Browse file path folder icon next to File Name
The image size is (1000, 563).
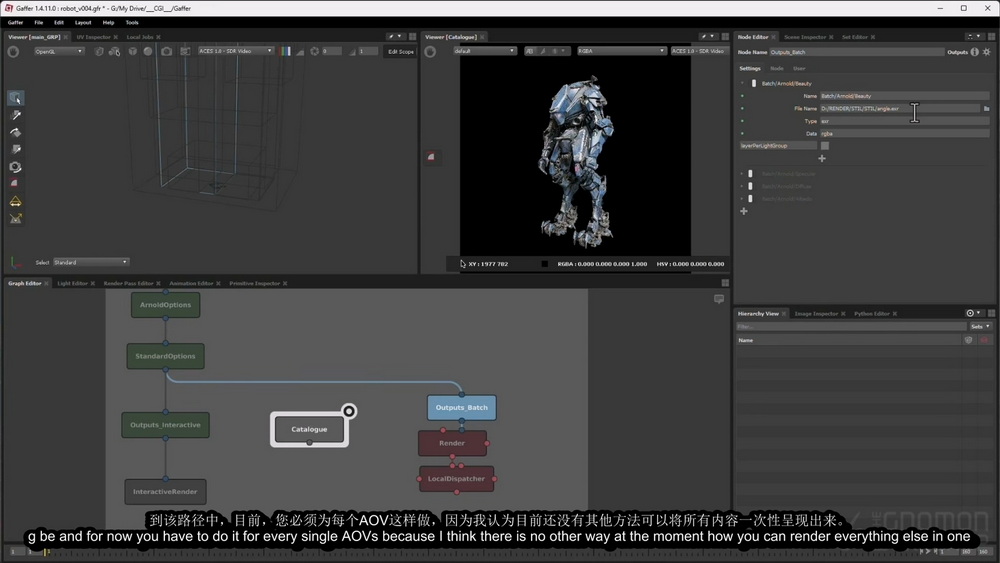(987, 108)
